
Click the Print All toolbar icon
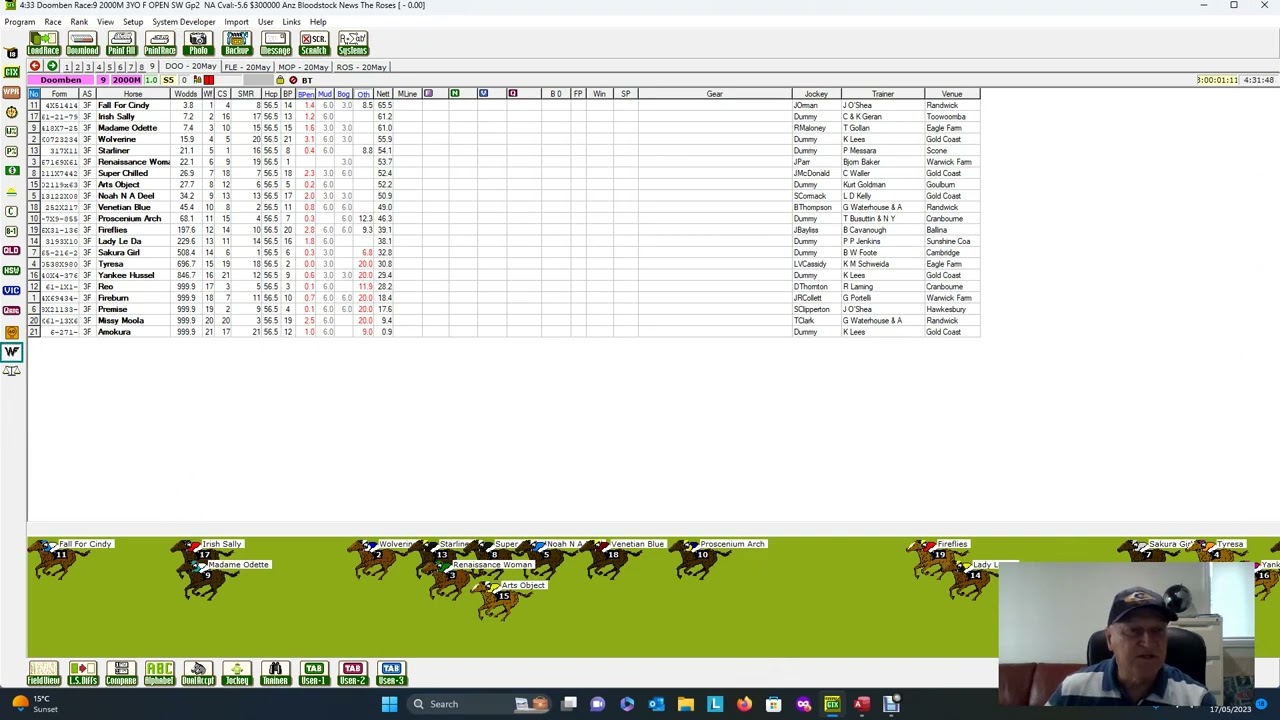pos(121,44)
